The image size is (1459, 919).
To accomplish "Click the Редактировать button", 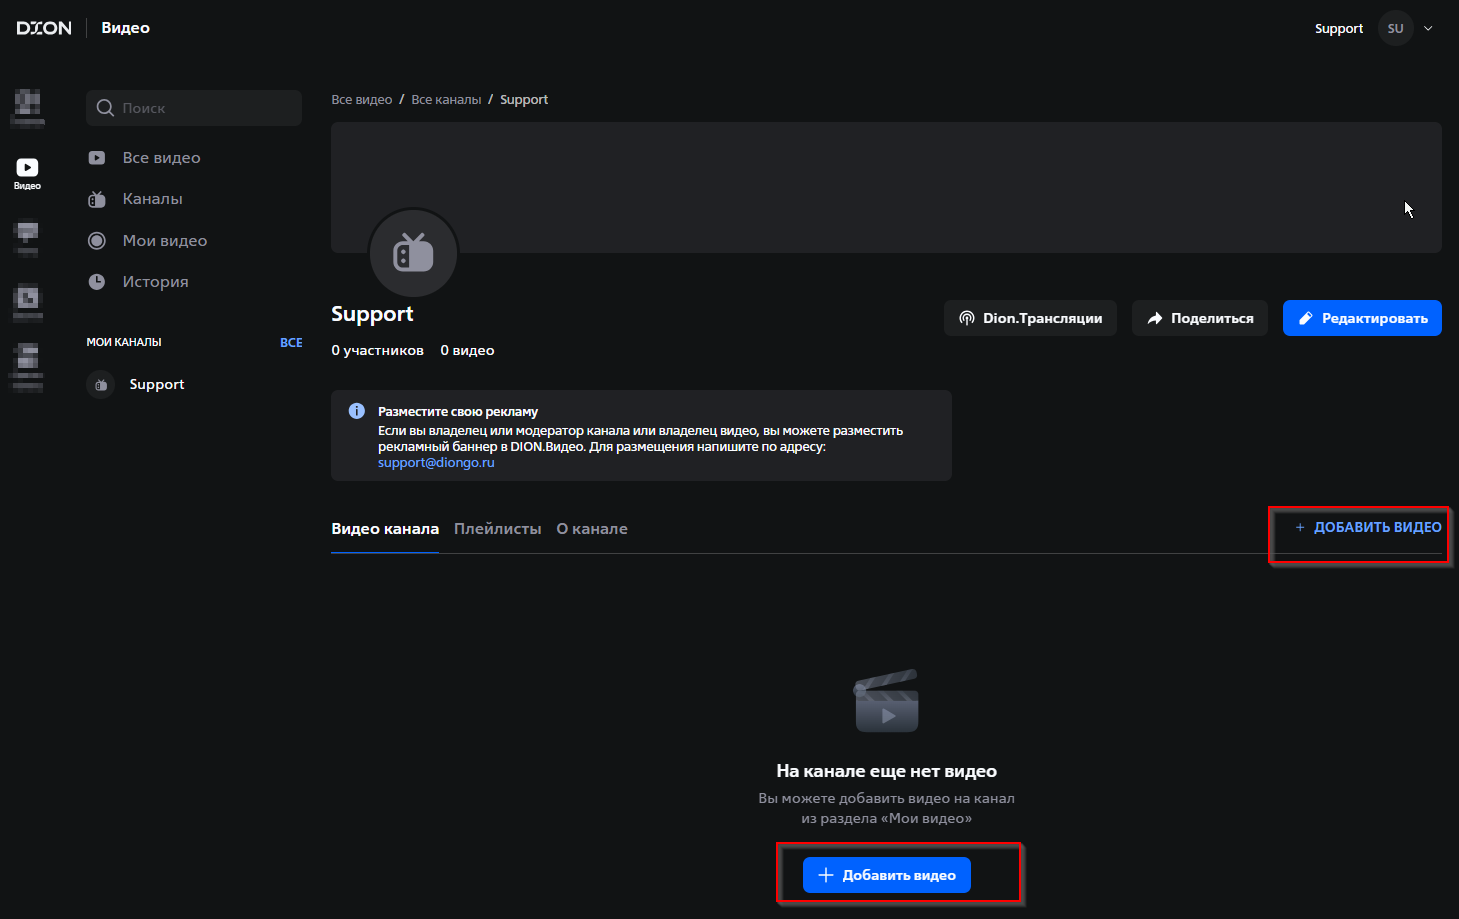I will tap(1361, 318).
